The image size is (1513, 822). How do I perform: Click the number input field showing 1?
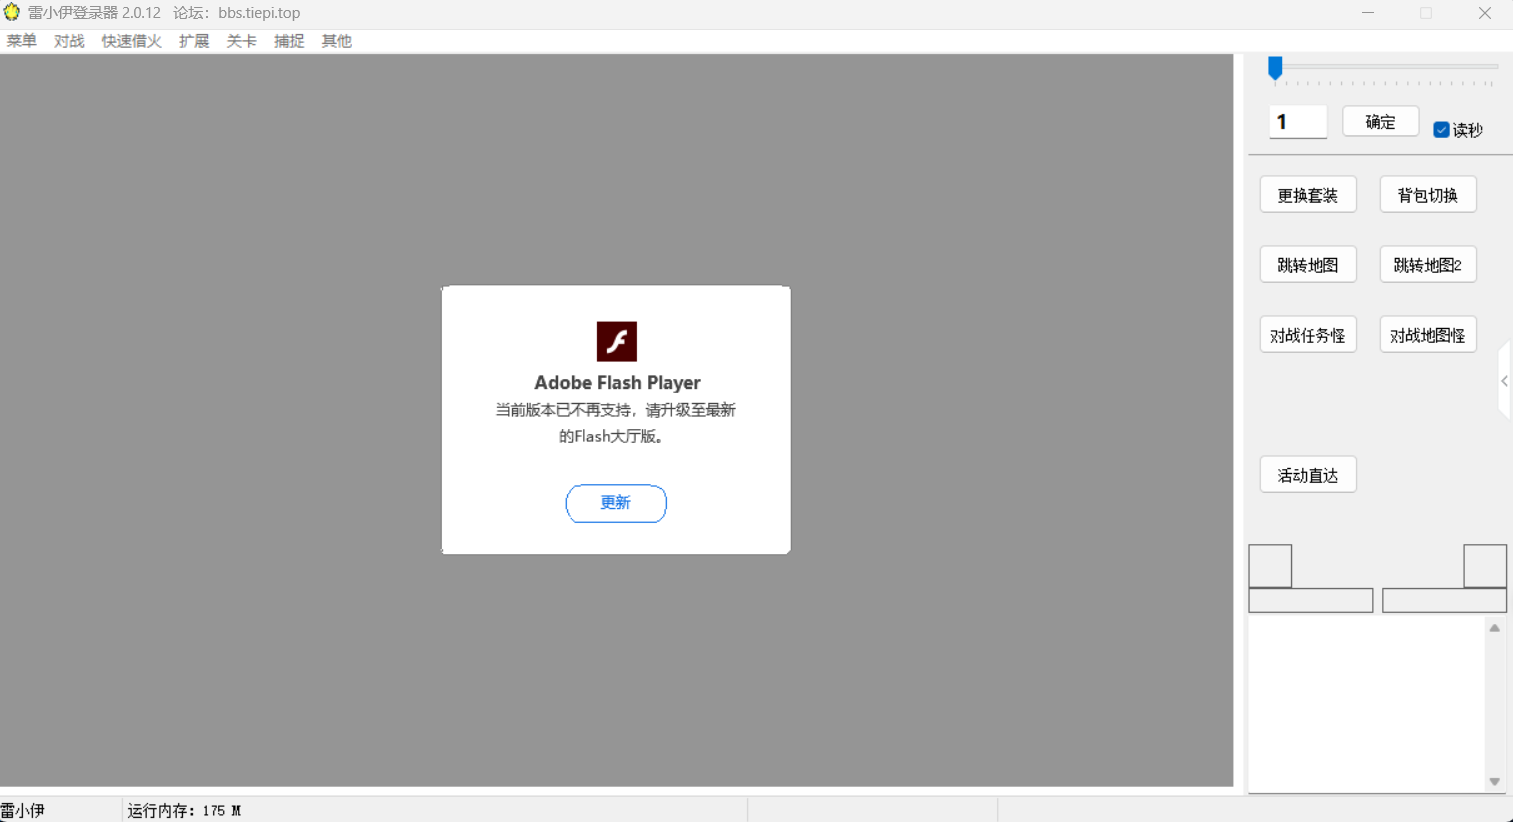point(1297,122)
